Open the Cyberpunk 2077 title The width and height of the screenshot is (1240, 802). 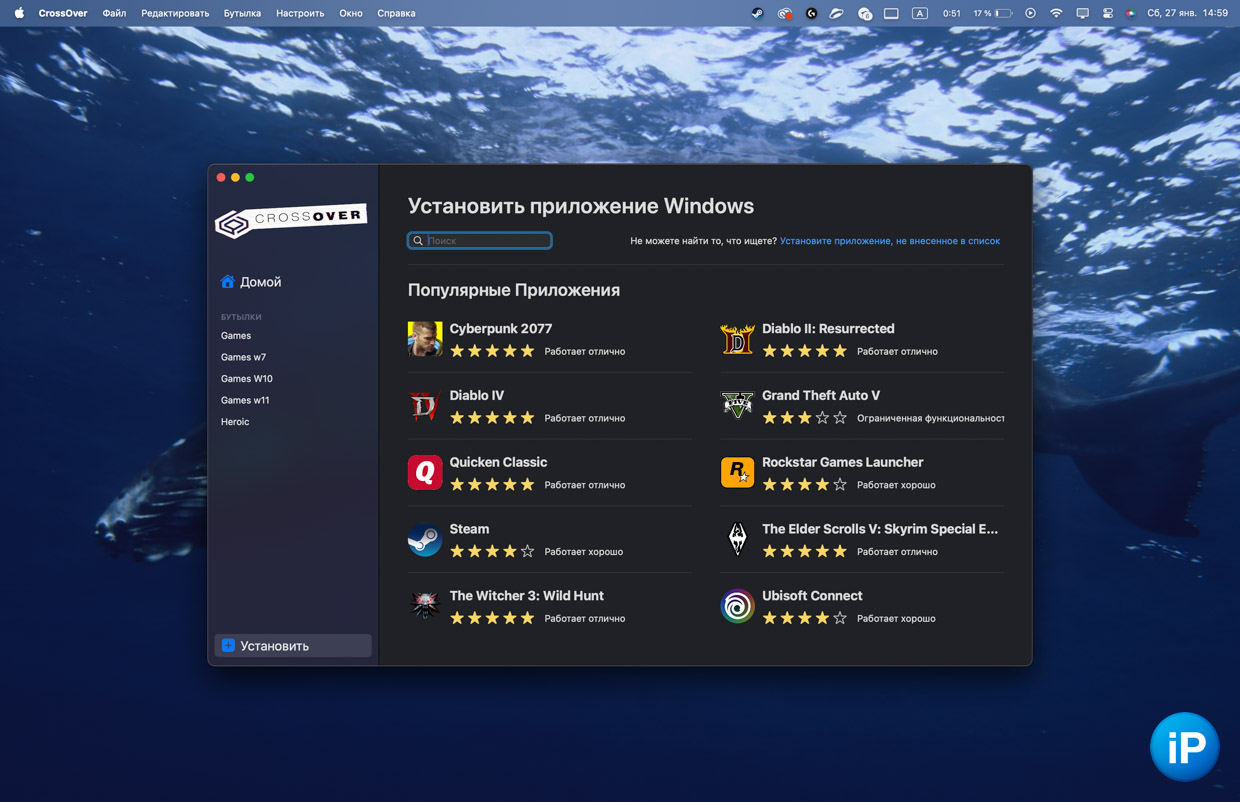[x=501, y=328]
